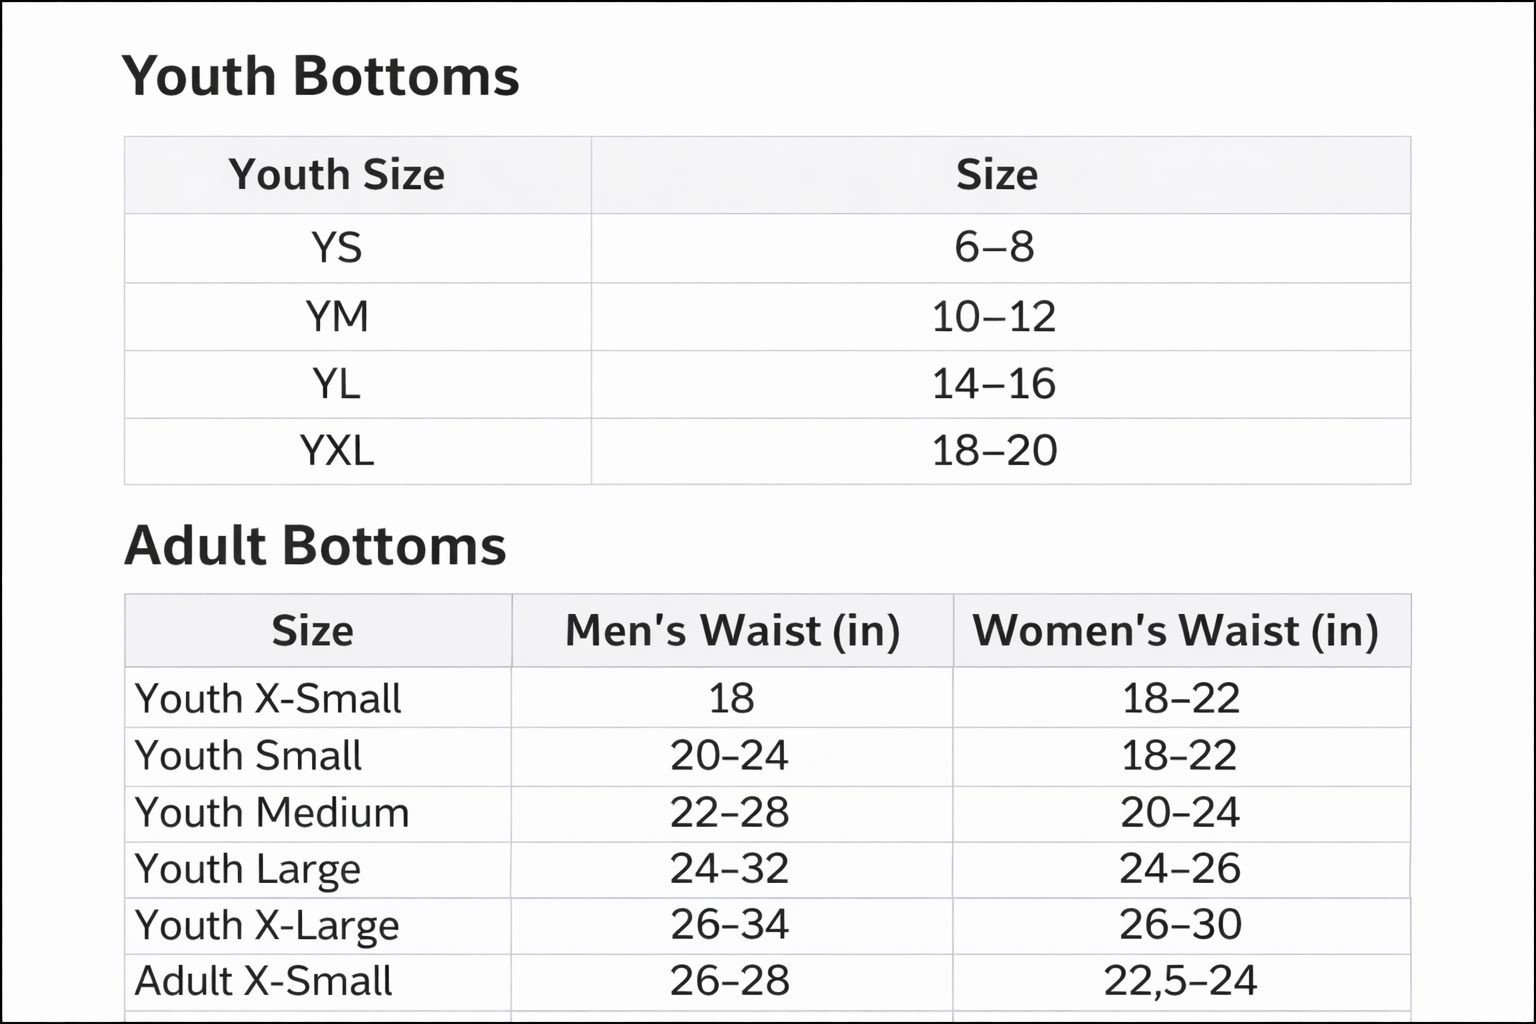Image resolution: width=1536 pixels, height=1024 pixels.
Task: Click Women's waist 22,5–24 cell
Action: point(1180,981)
